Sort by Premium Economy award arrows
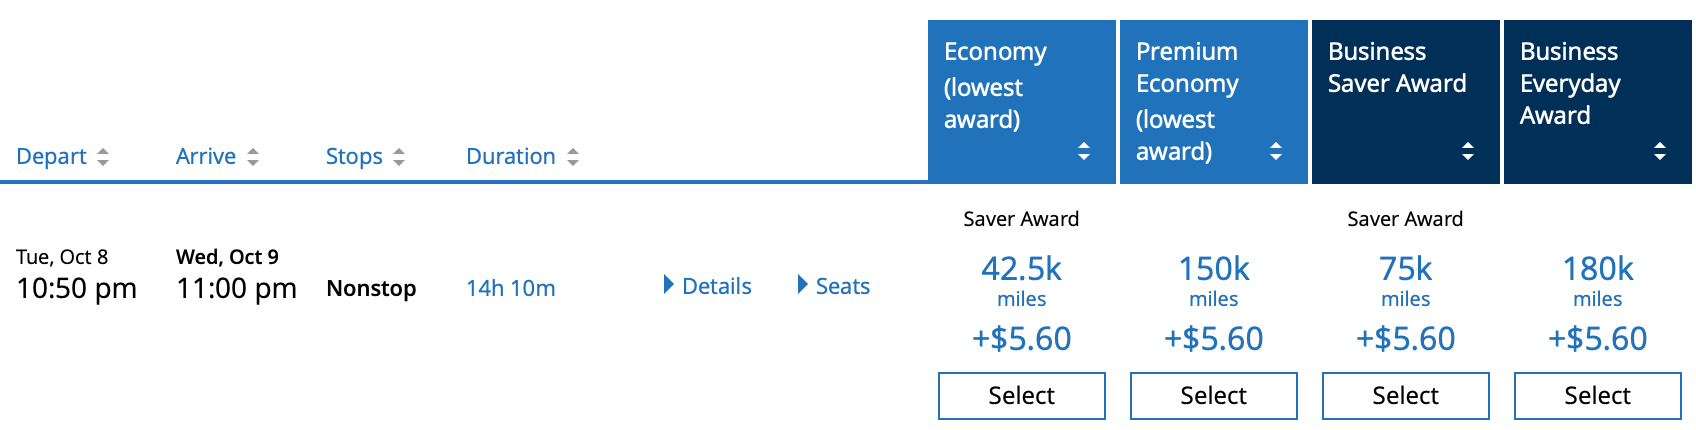The image size is (1696, 430). [x=1276, y=151]
